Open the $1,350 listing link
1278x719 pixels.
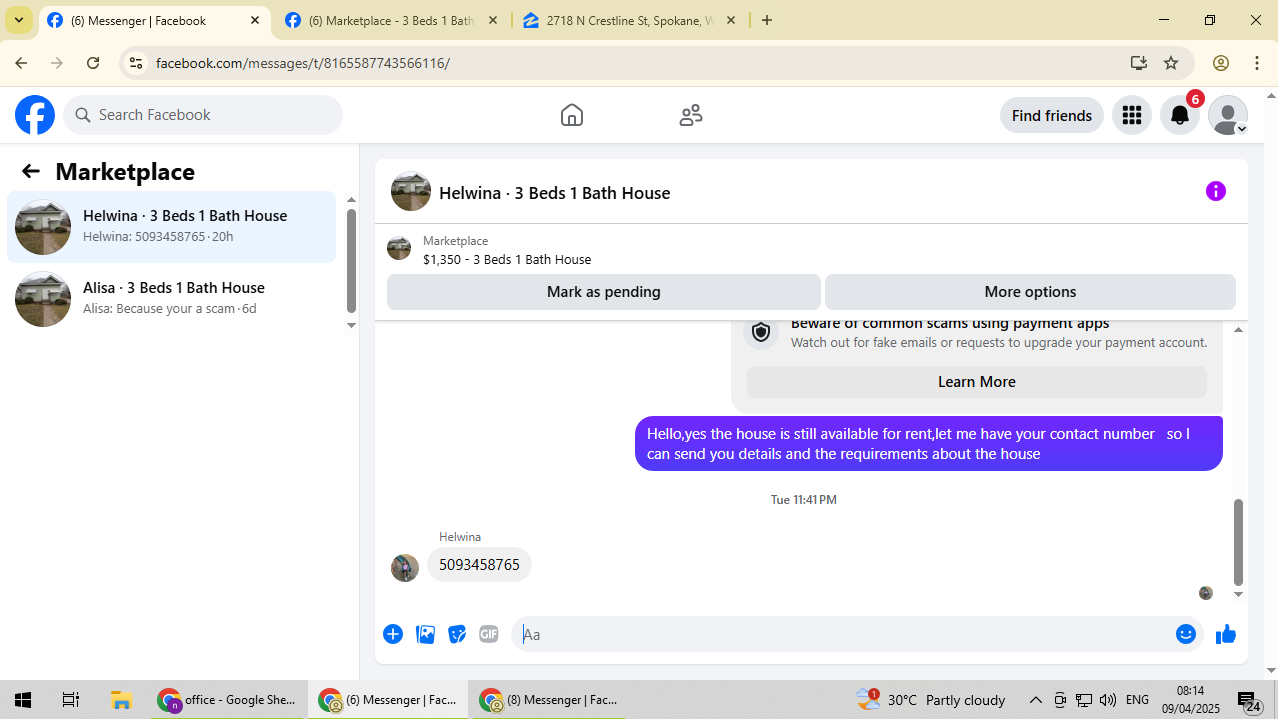[507, 259]
